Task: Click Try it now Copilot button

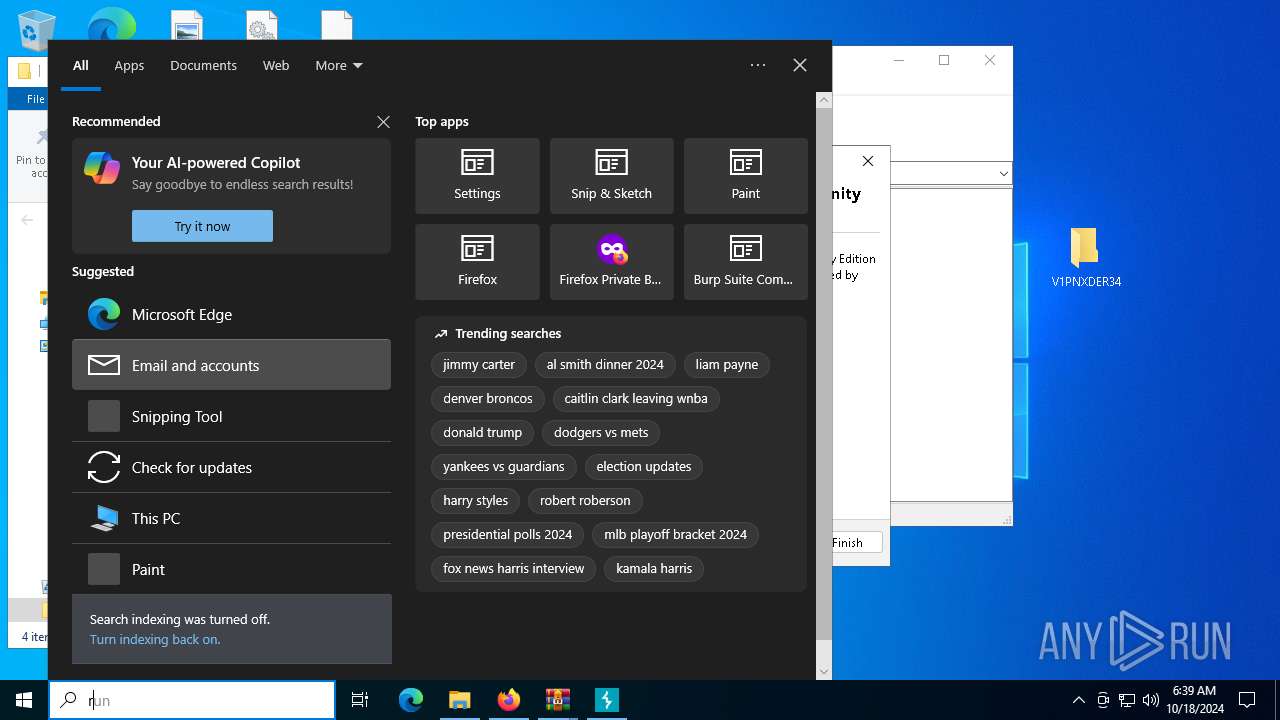Action: tap(202, 226)
